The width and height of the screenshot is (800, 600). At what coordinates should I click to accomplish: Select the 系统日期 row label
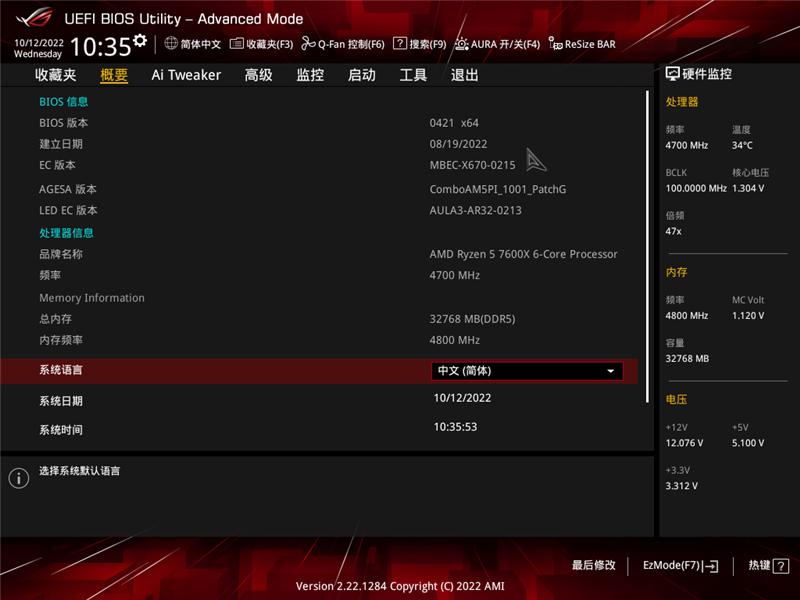coord(61,401)
